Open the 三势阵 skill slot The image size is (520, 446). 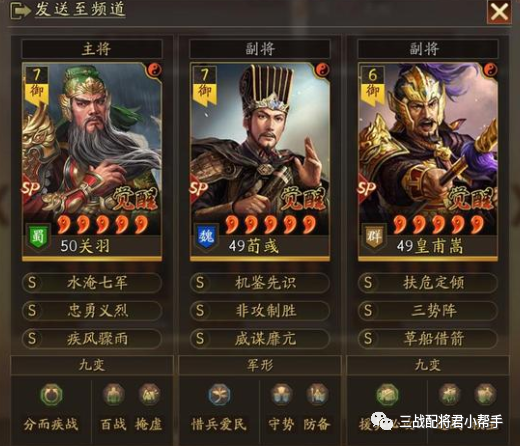(428, 311)
